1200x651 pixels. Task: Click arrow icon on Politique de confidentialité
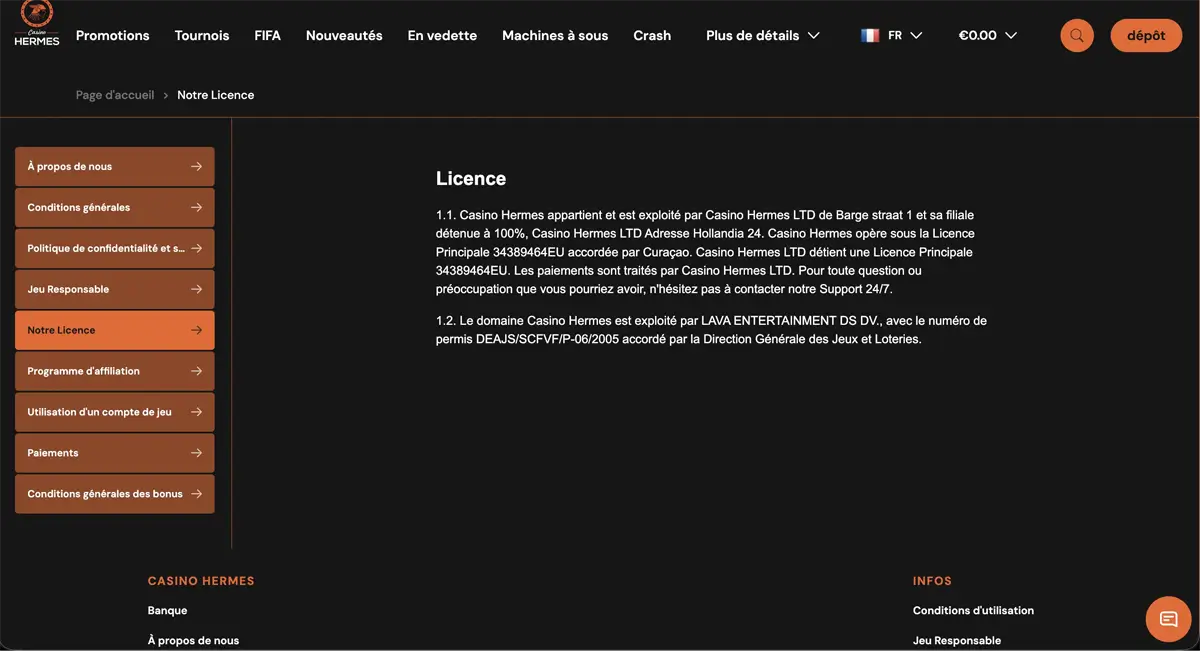coord(197,248)
